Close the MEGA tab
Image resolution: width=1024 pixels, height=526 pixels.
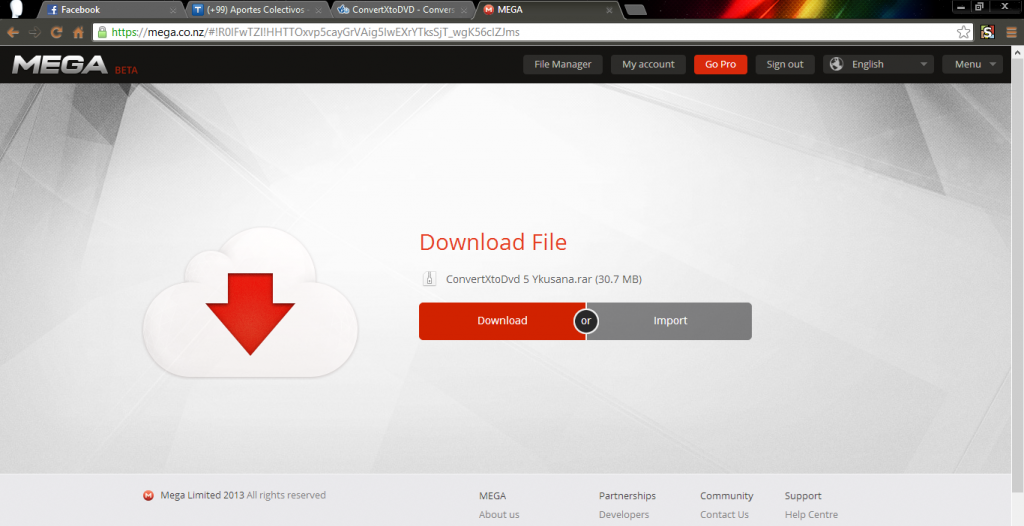[x=609, y=10]
